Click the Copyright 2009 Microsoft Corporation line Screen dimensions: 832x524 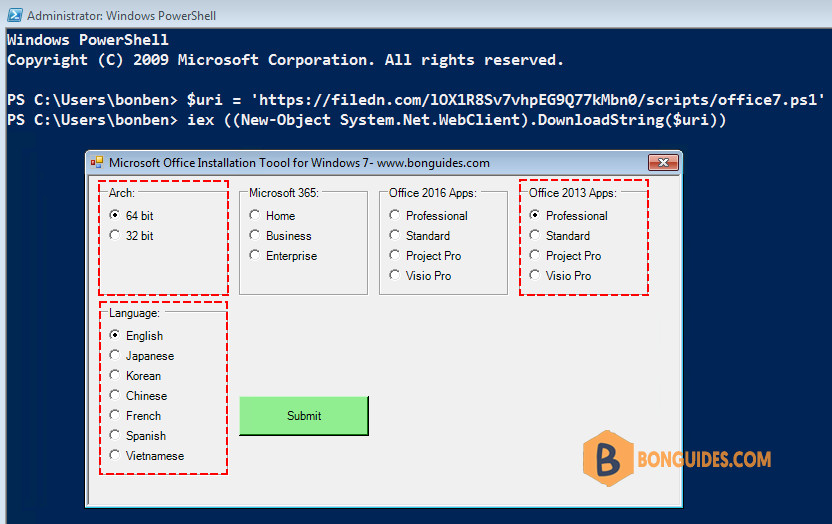(x=285, y=60)
